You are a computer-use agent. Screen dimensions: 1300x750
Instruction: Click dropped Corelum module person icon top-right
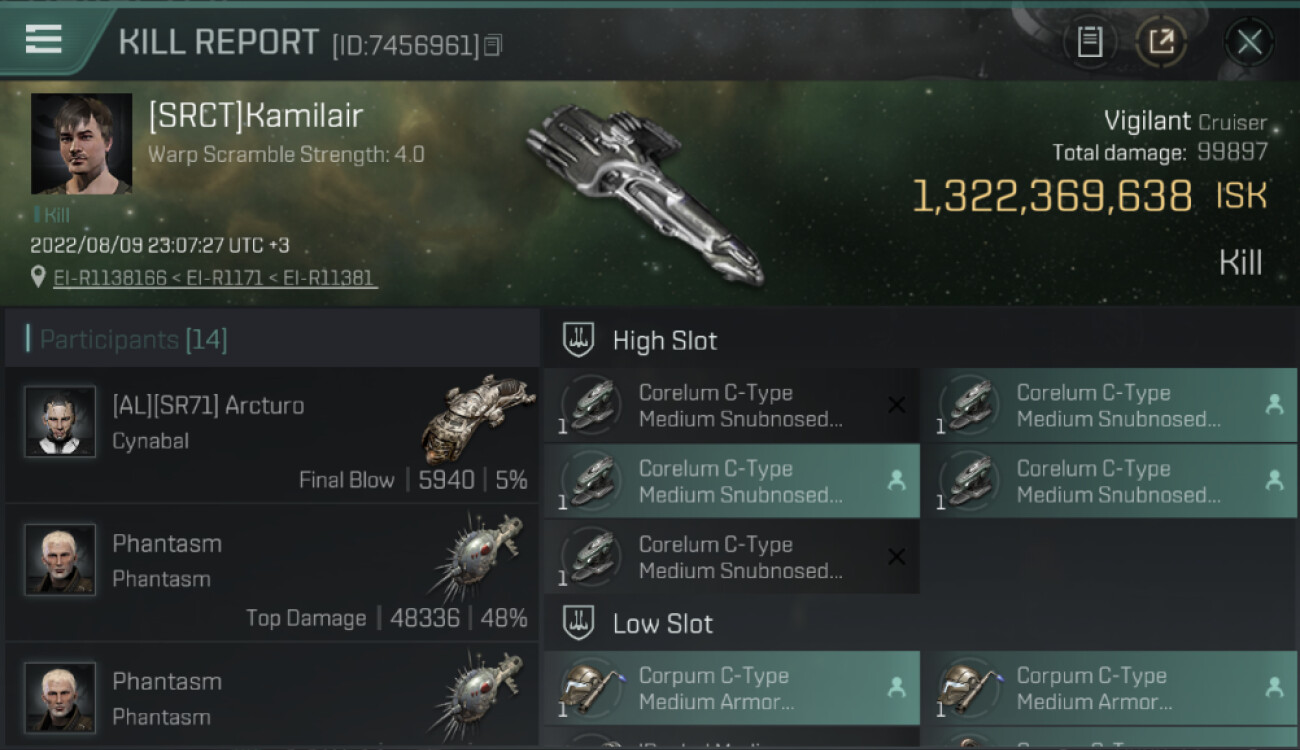click(x=1274, y=404)
